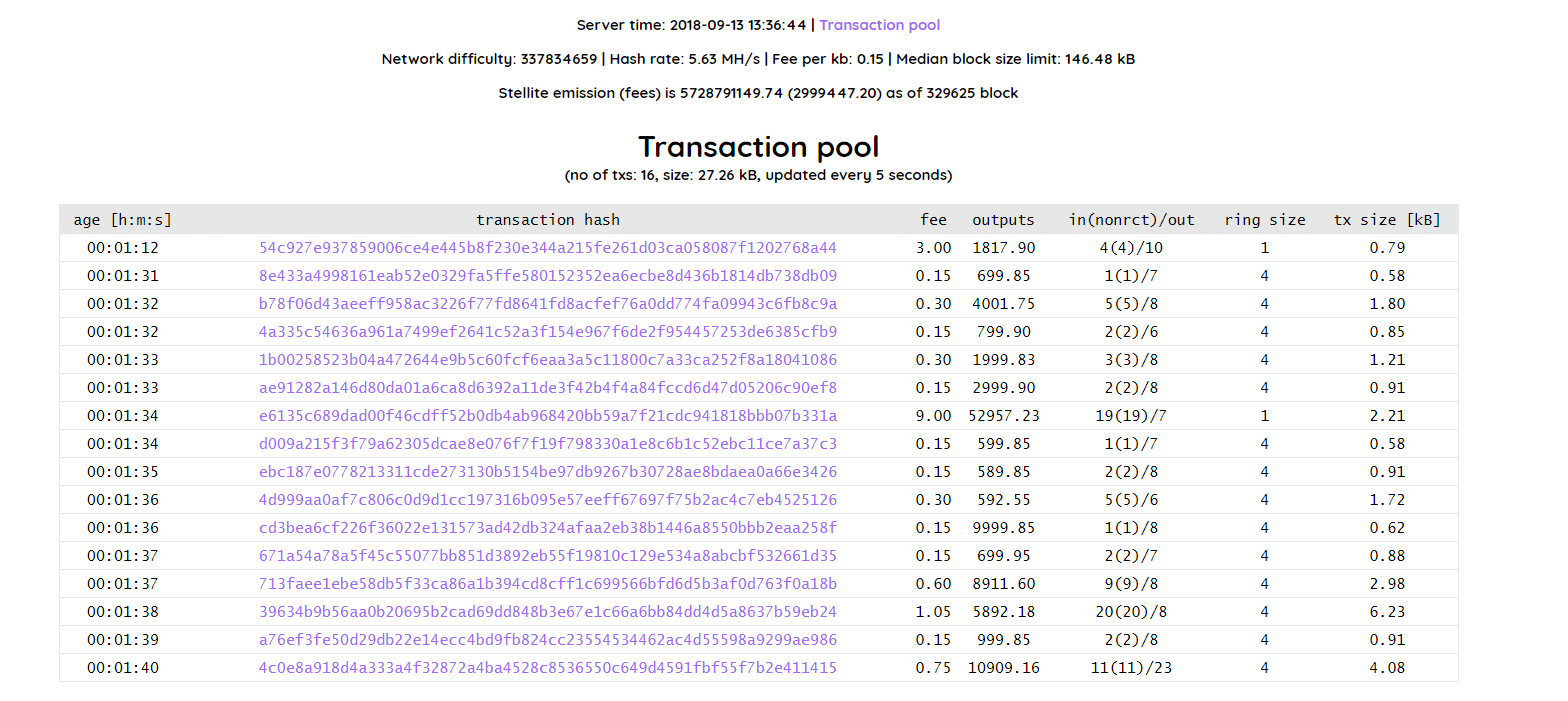The image size is (1568, 701).
Task: Select the tx size value 4.08
Action: click(x=1387, y=668)
